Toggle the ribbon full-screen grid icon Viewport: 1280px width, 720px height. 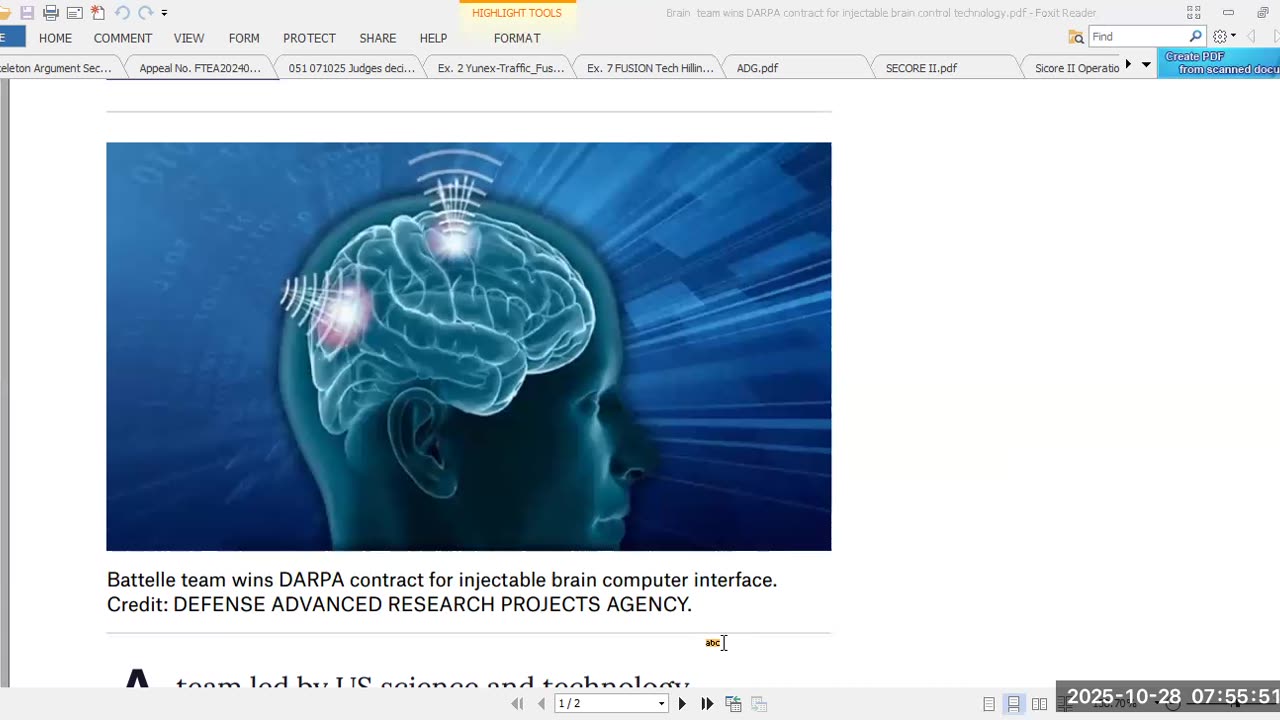(1193, 13)
